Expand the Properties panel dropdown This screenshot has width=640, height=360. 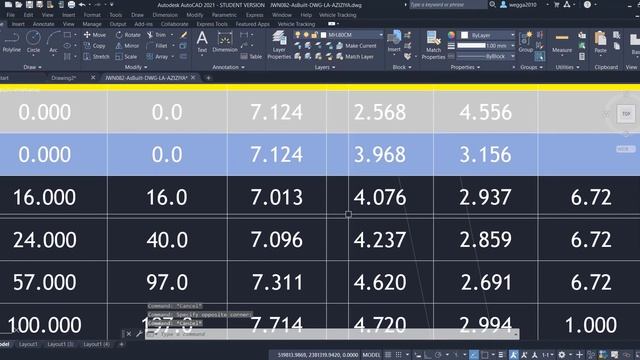[x=465, y=67]
